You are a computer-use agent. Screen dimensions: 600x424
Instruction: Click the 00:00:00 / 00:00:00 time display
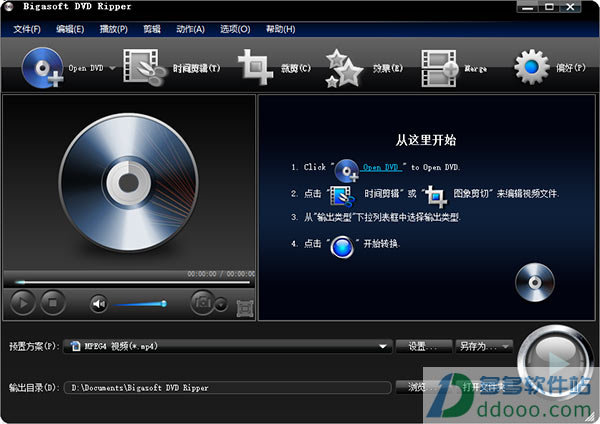(x=221, y=274)
